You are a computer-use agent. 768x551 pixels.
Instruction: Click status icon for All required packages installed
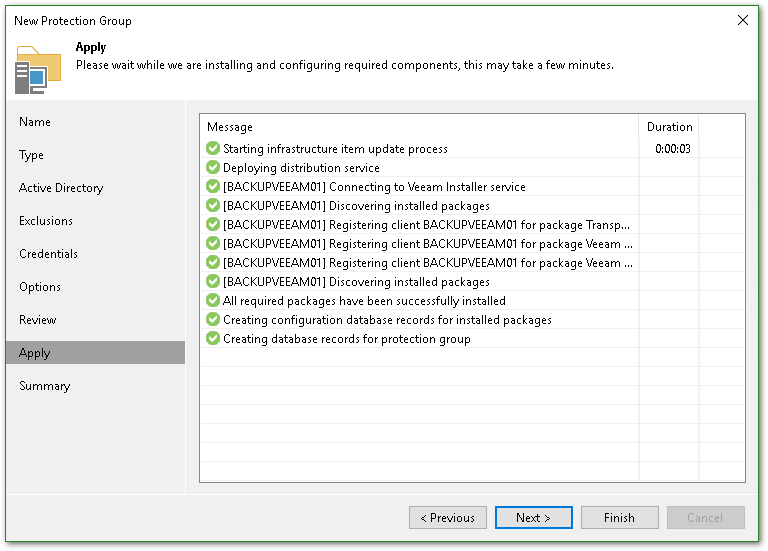213,301
